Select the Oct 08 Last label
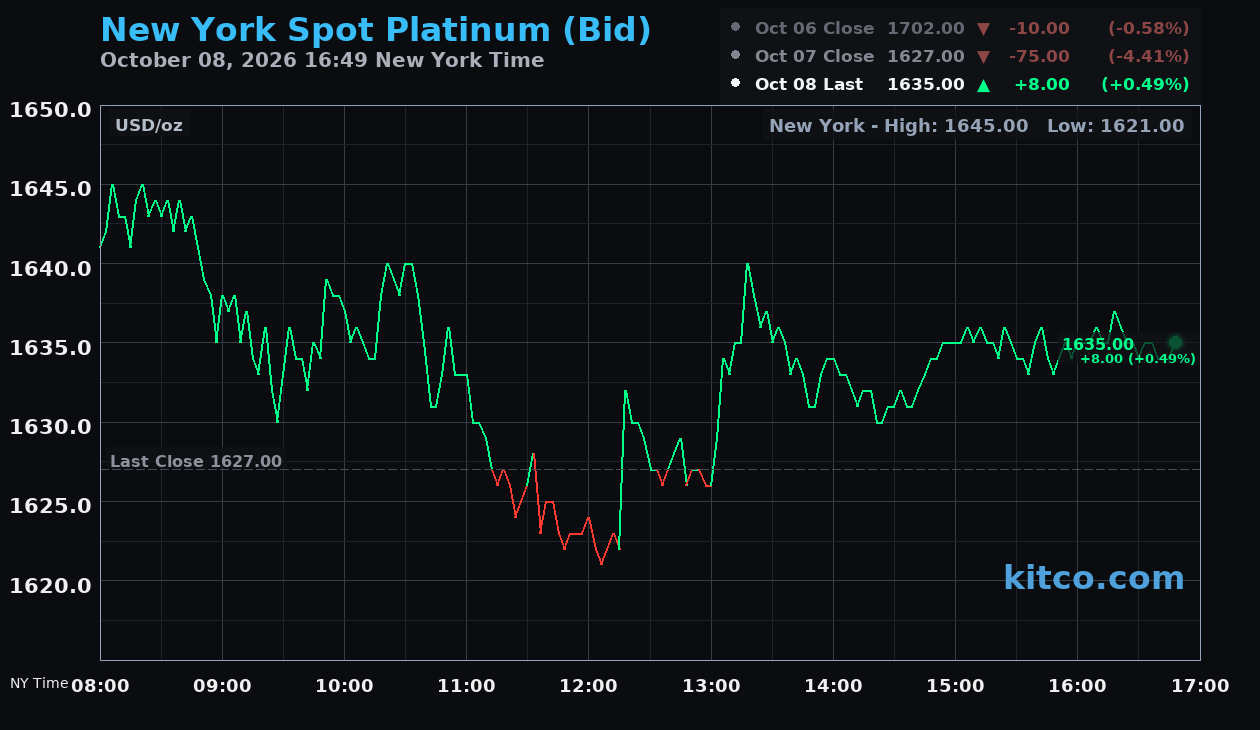Viewport: 1260px width, 730px height. tap(809, 85)
